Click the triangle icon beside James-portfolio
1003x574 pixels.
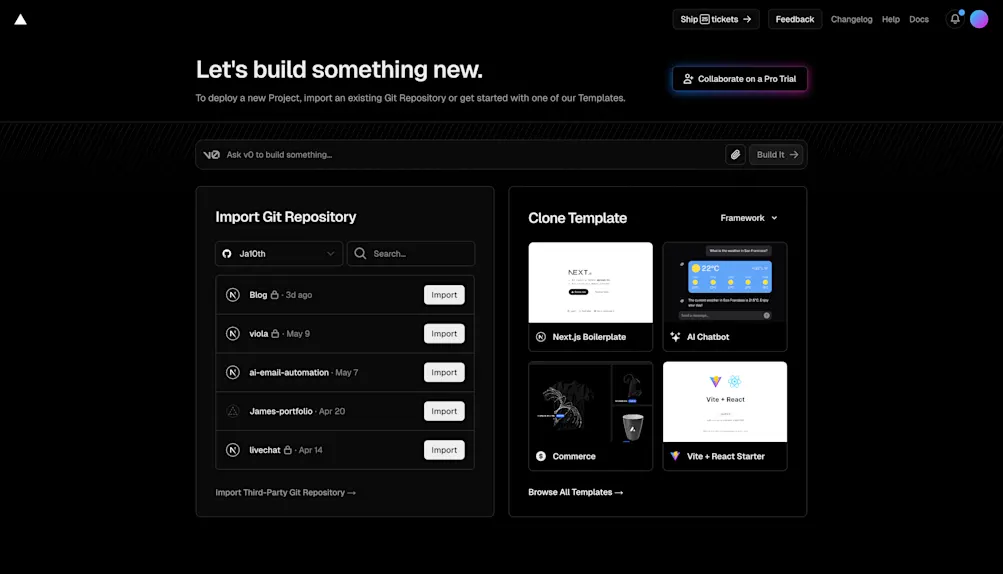tap(233, 411)
